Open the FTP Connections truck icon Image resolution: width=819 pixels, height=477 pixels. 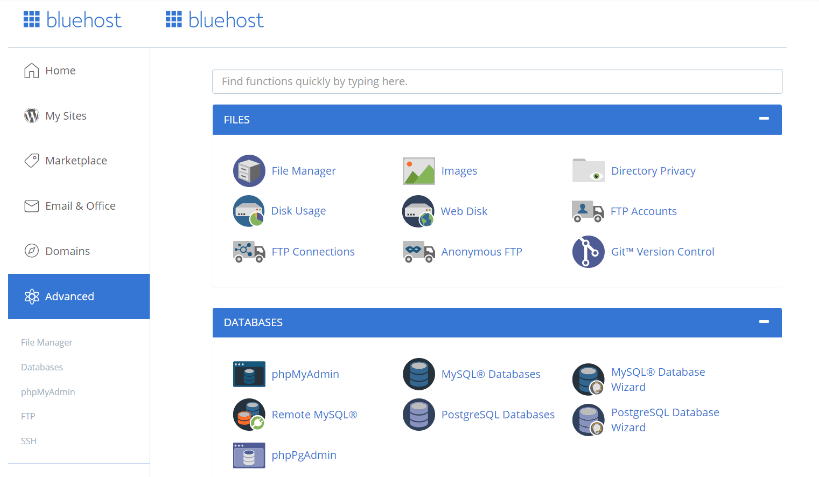coord(249,251)
